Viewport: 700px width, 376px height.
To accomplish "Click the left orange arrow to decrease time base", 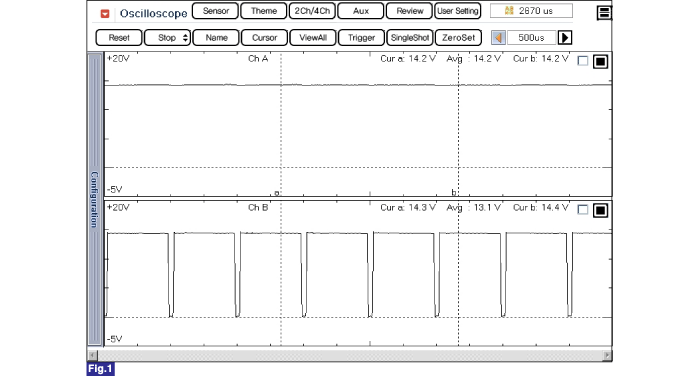I will [498, 38].
